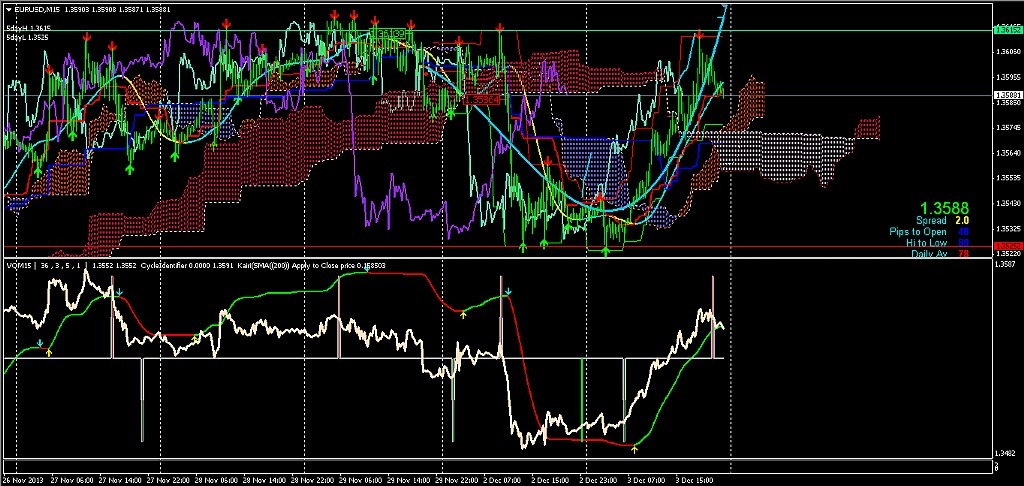The width and height of the screenshot is (1024, 486).
Task: Click the Hi to Low label
Action: click(926, 242)
